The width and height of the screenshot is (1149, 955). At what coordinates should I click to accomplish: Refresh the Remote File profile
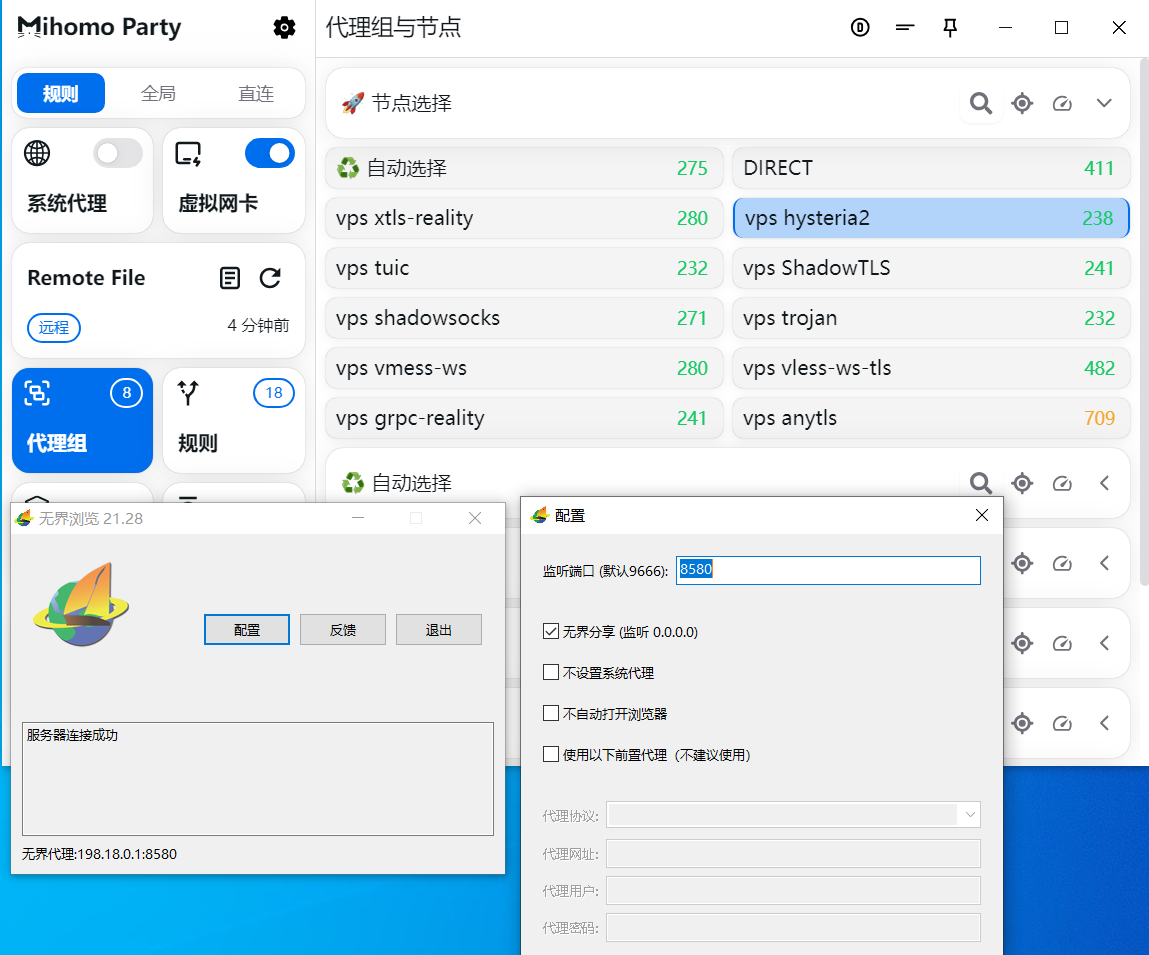click(270, 278)
